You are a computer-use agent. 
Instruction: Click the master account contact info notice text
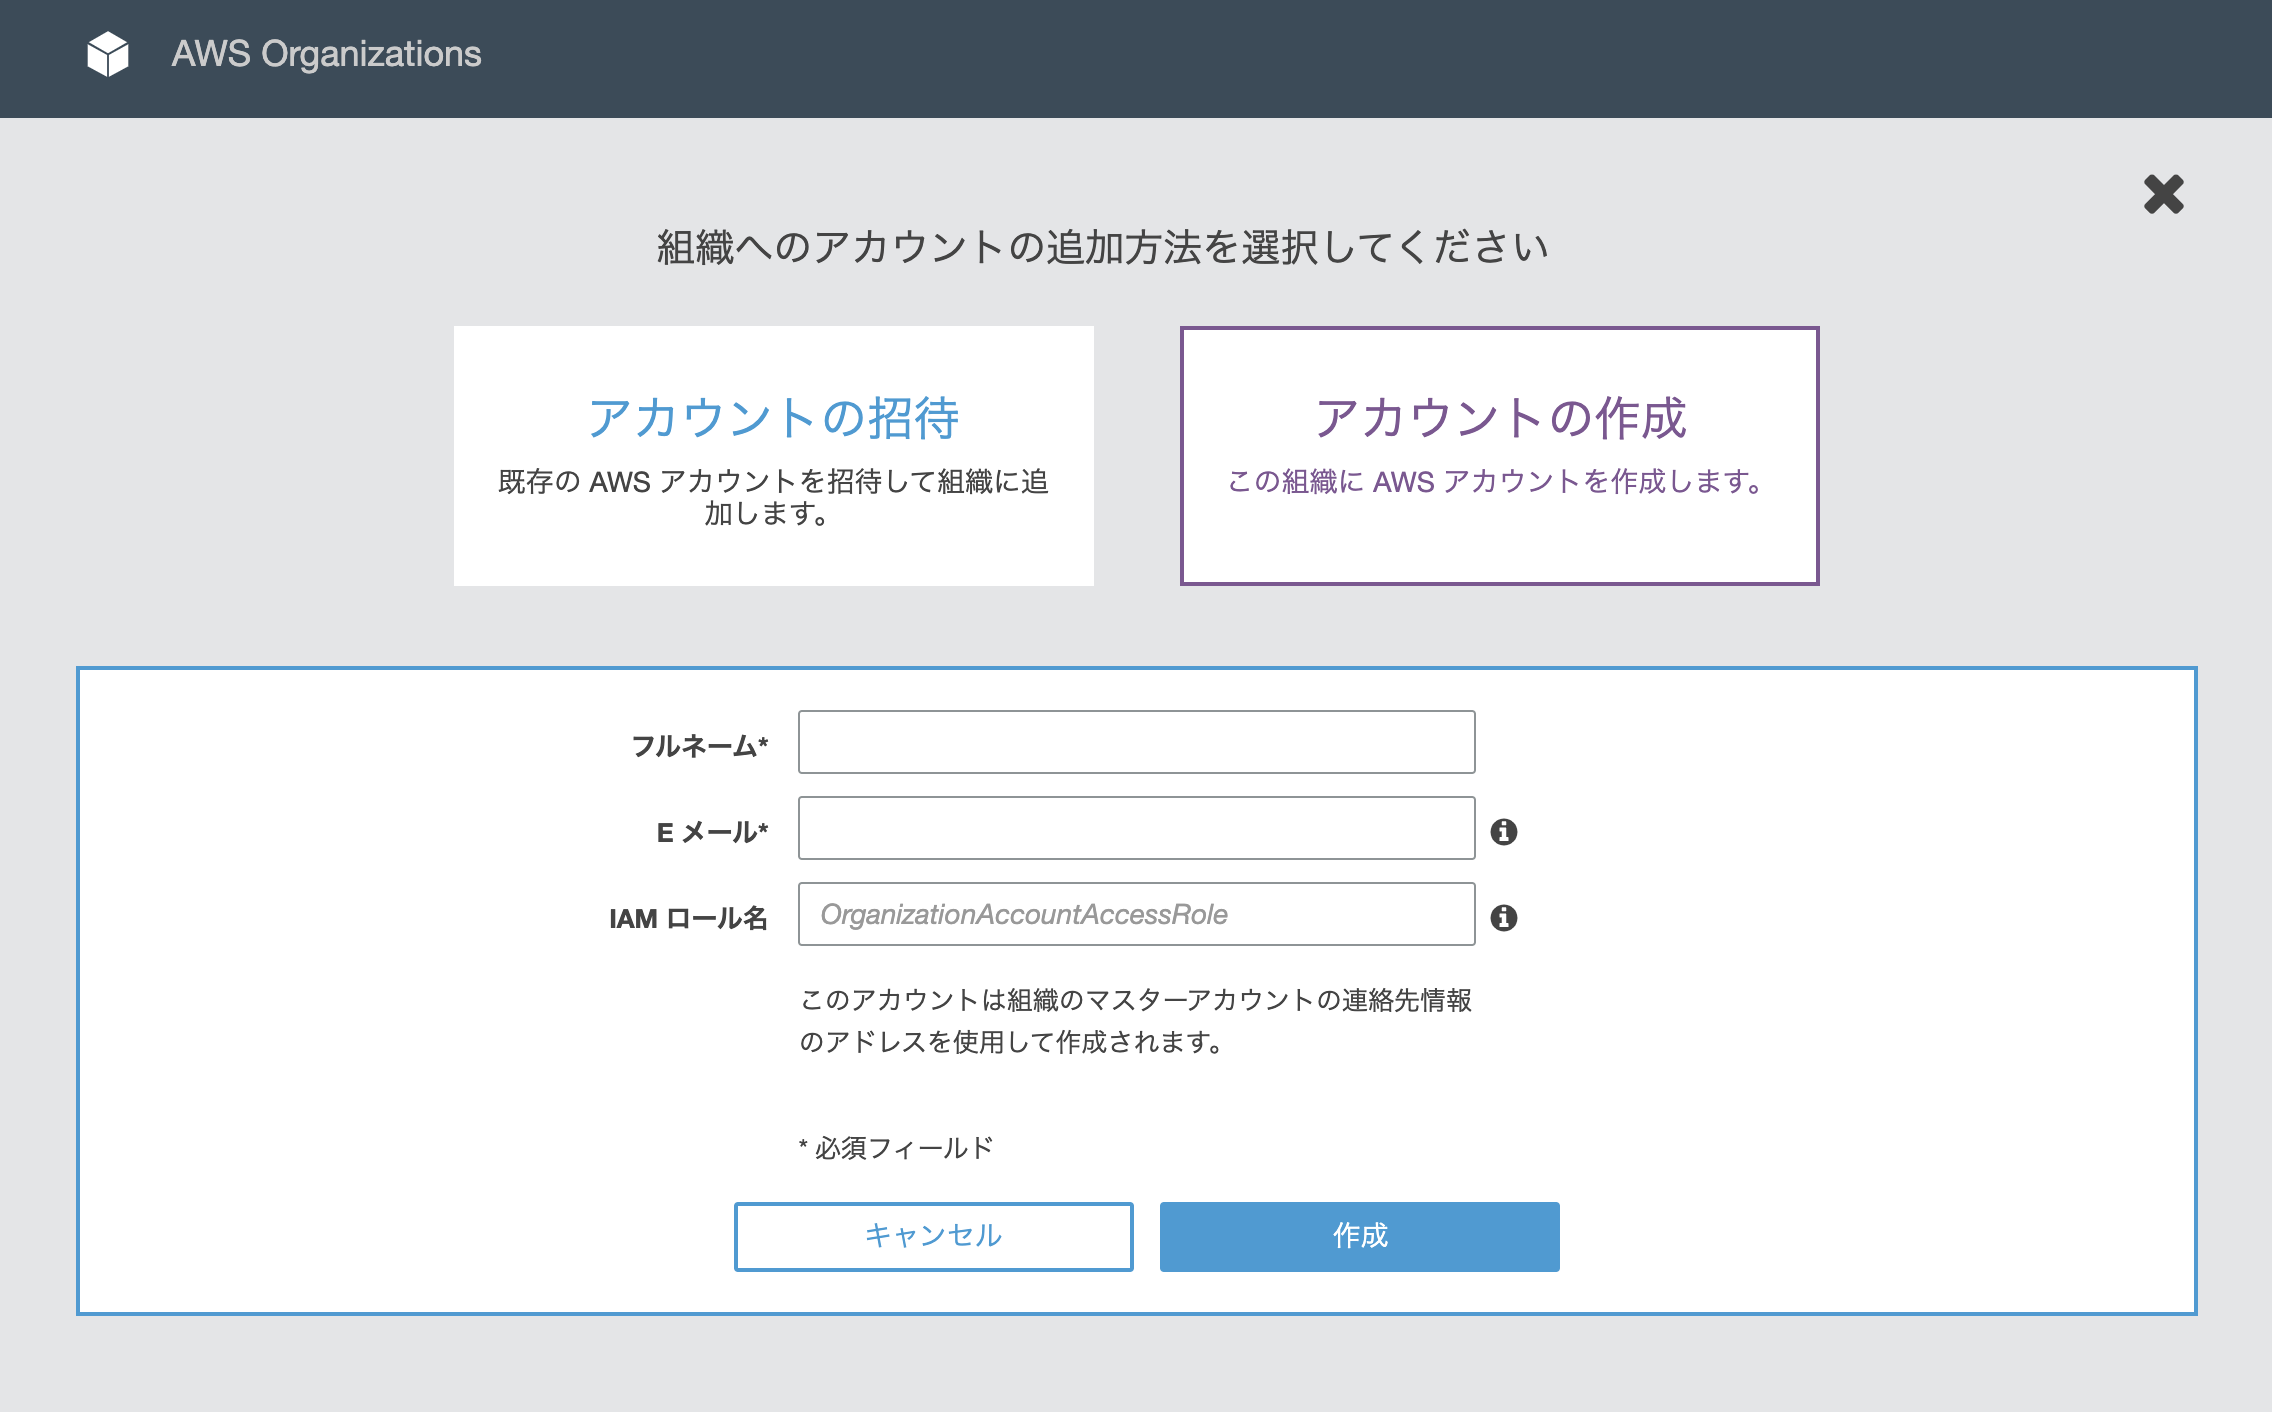pos(1135,1020)
